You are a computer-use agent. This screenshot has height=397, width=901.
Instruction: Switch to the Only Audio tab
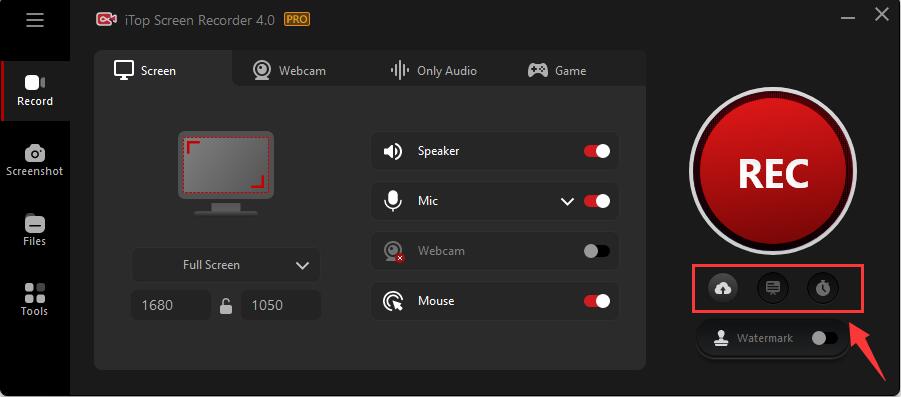(x=433, y=71)
